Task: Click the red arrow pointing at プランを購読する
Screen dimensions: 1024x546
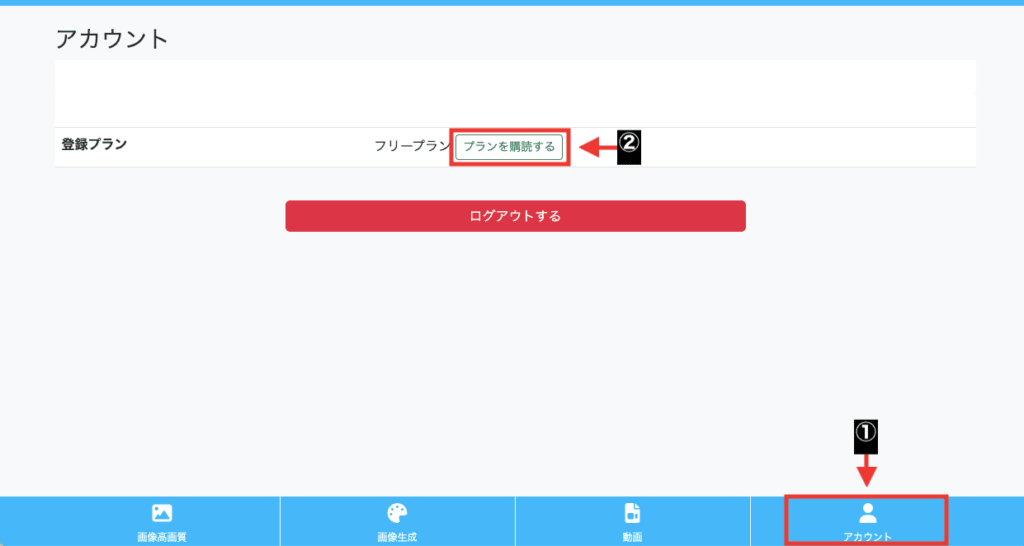Action: coord(598,148)
